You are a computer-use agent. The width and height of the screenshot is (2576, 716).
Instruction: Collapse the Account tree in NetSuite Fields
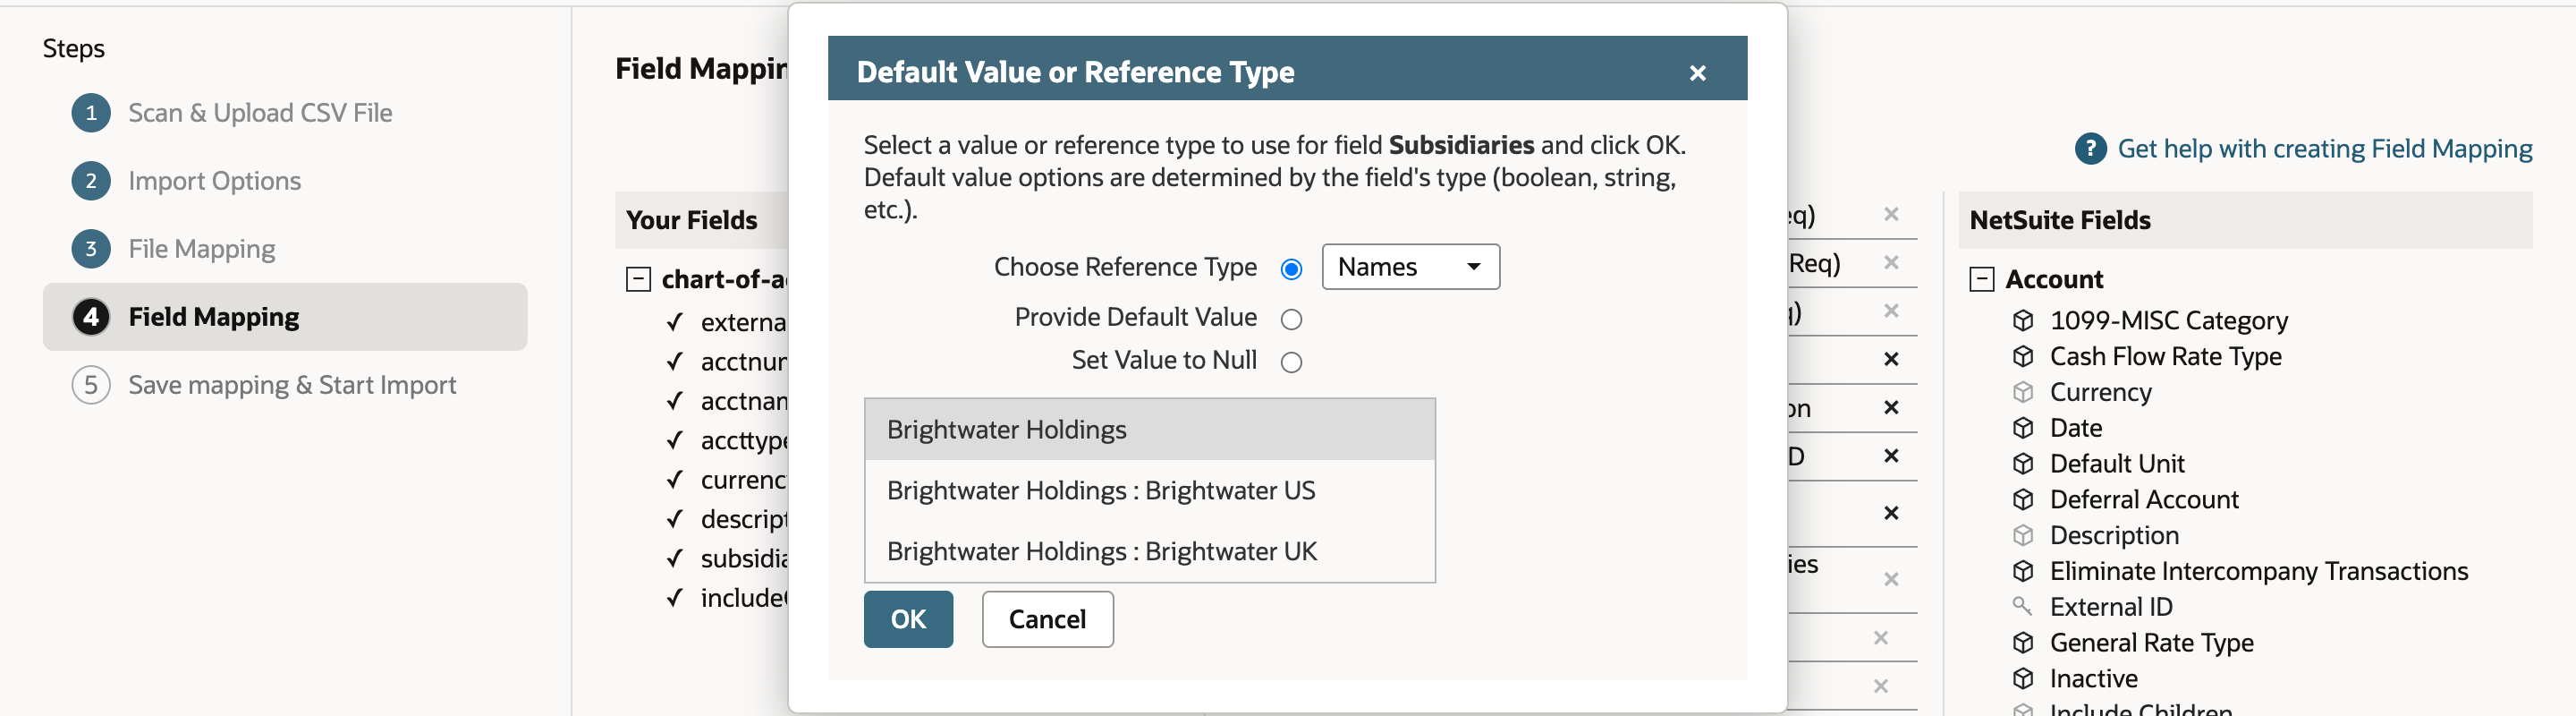[1981, 279]
